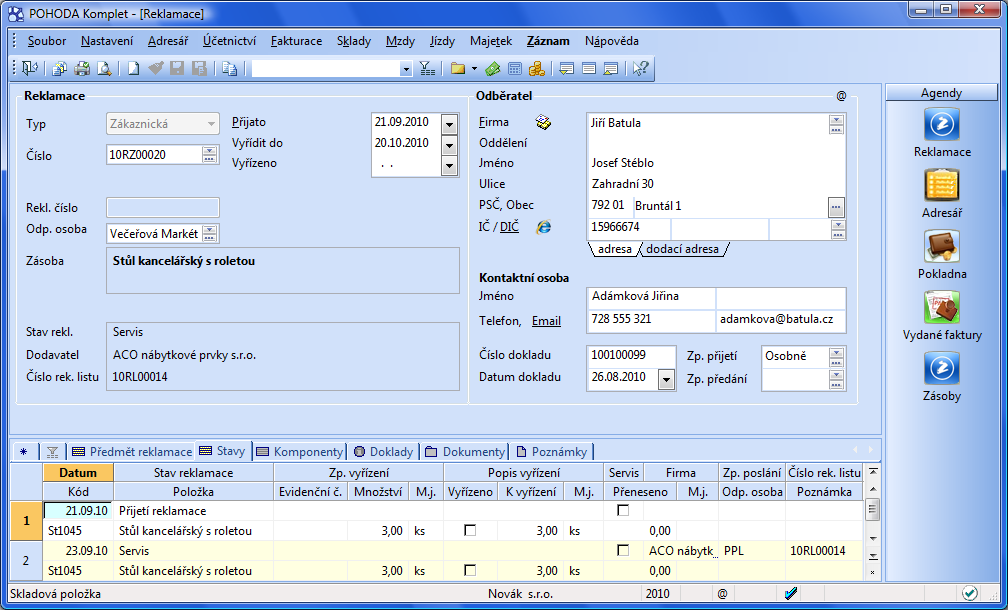Click the help pointer question mark icon

[x=640, y=69]
